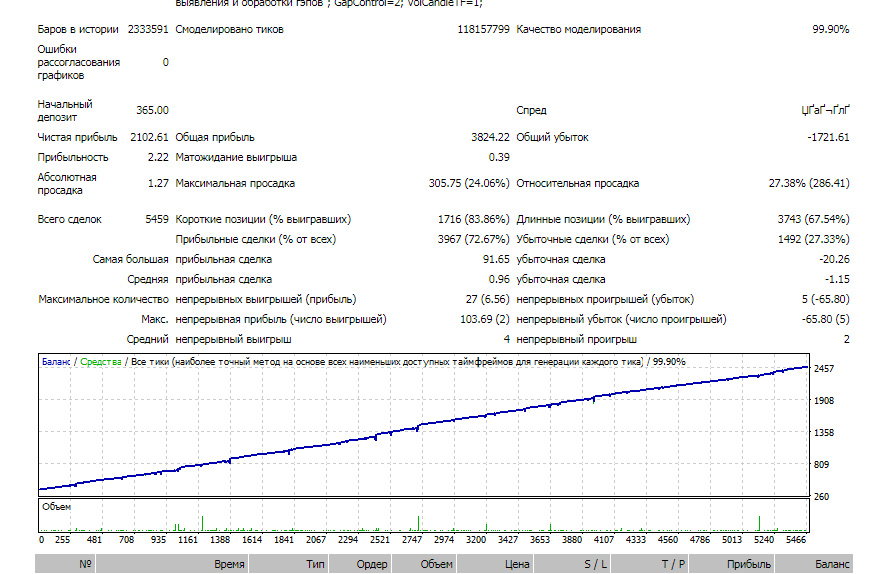
Task: Click the Относительная просадка label
Action: click(x=577, y=183)
